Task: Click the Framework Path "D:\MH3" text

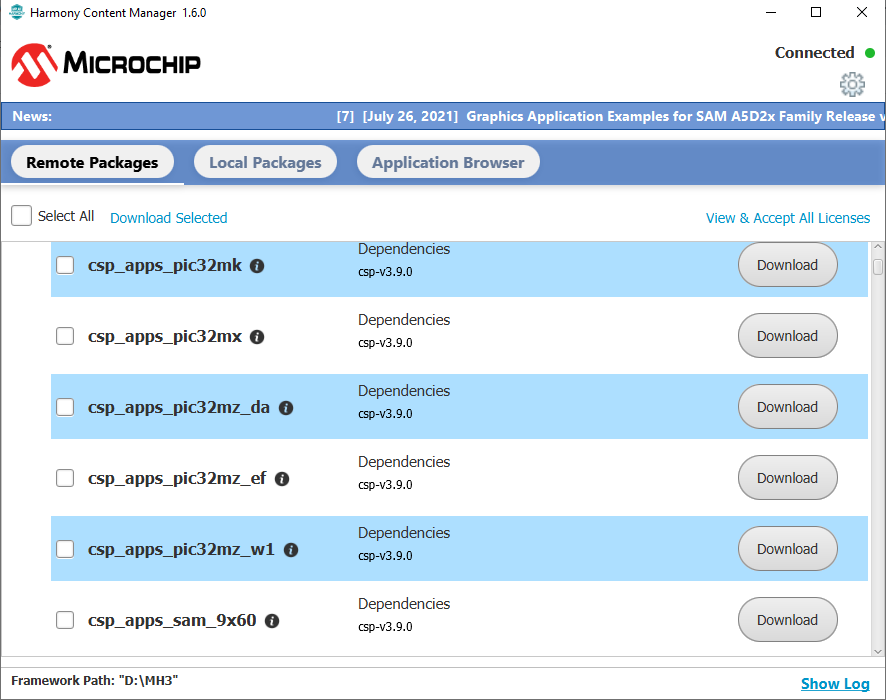Action: (x=94, y=680)
